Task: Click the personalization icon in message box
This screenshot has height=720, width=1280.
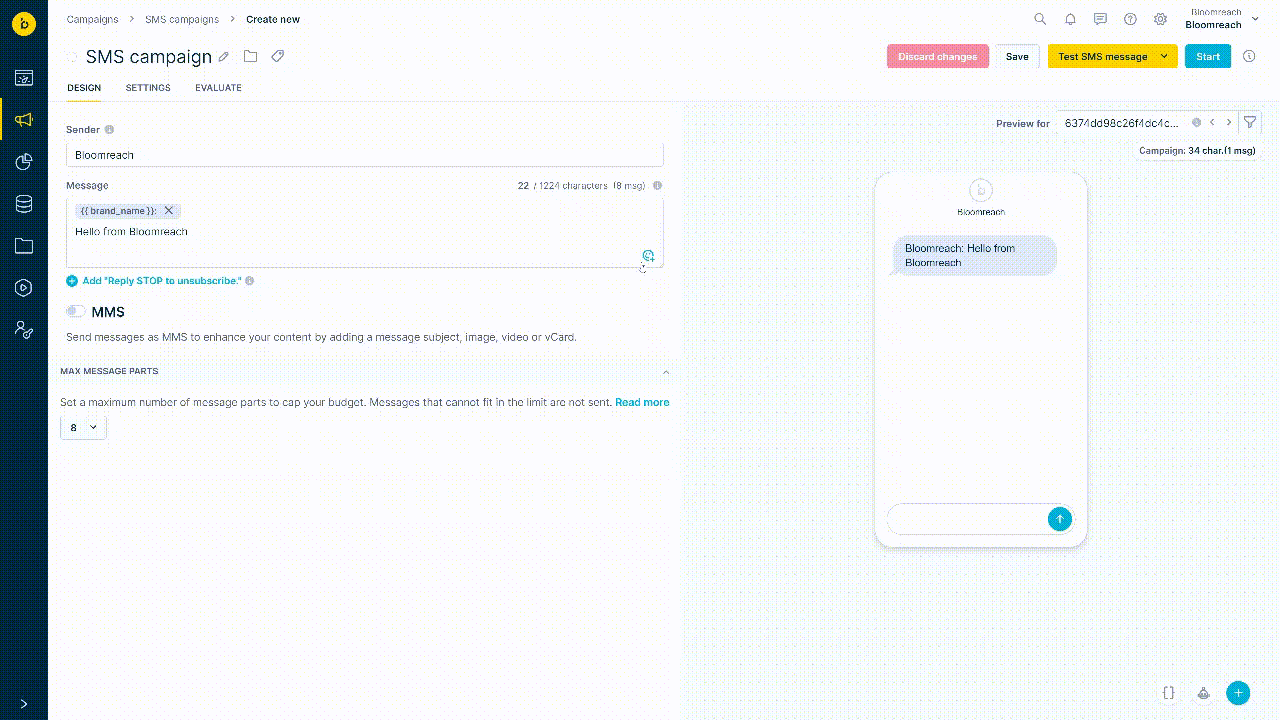Action: 648,256
